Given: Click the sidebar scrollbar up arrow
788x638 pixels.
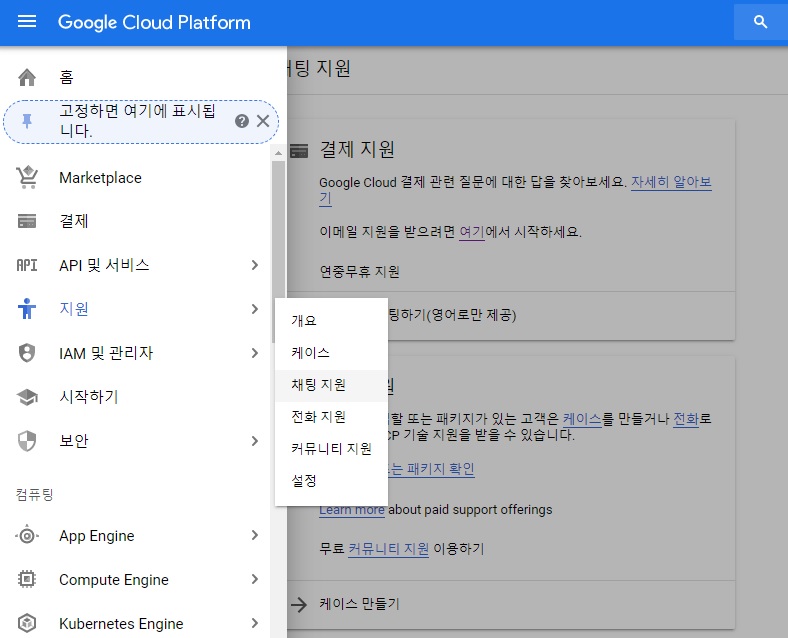Looking at the screenshot, I should point(278,152).
